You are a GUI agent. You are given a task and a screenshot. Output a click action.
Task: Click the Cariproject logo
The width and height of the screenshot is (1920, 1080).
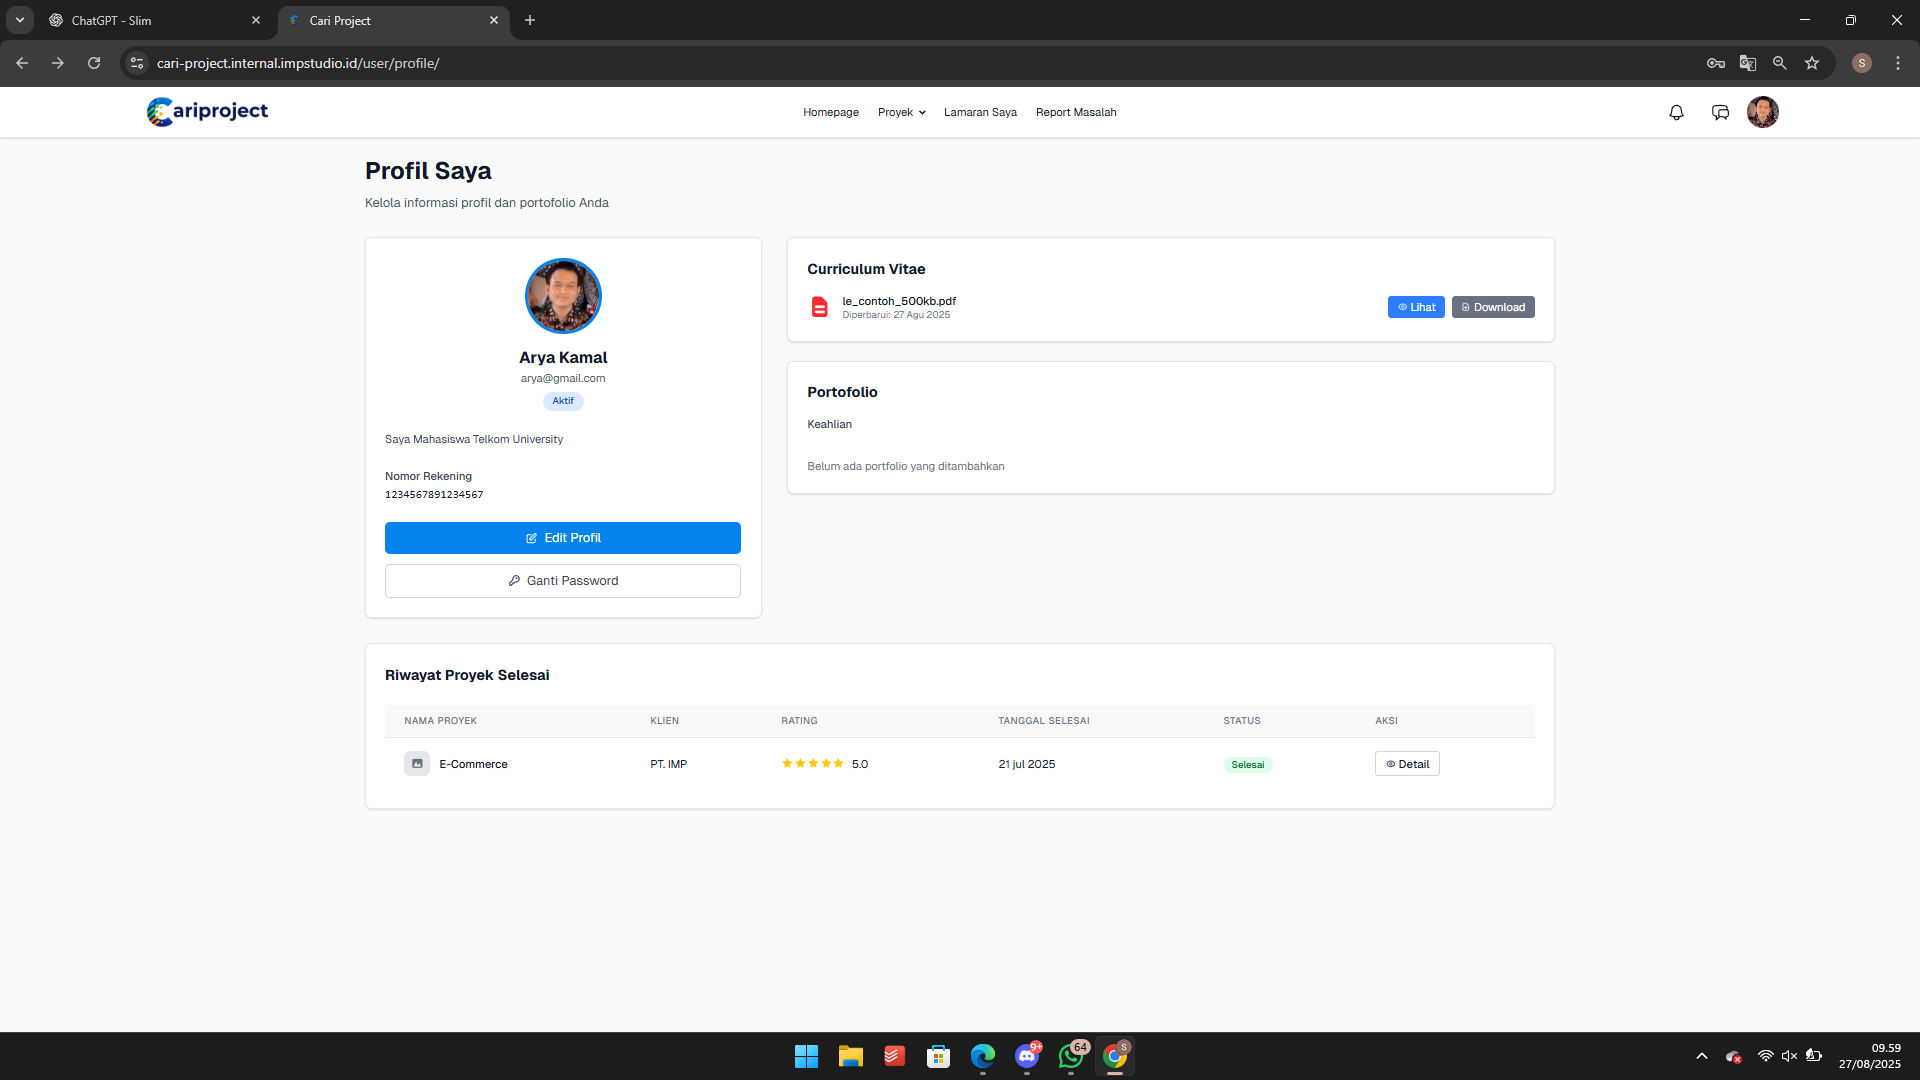click(207, 111)
